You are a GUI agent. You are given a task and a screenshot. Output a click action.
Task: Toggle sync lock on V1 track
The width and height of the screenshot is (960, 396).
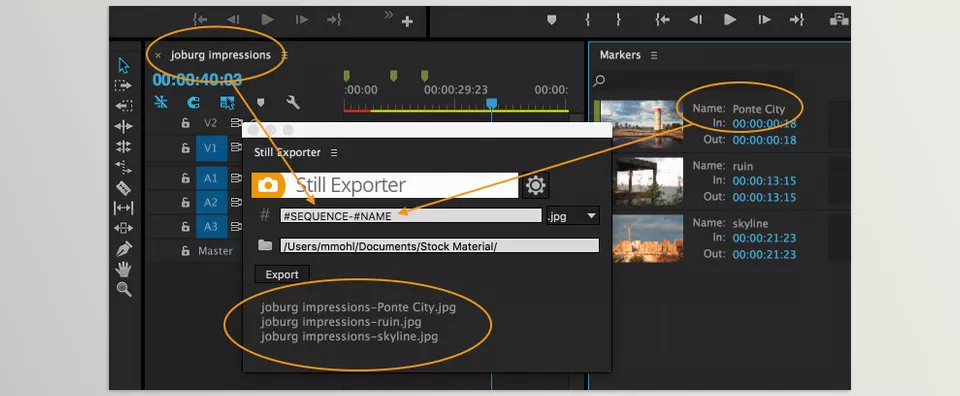coord(236,148)
